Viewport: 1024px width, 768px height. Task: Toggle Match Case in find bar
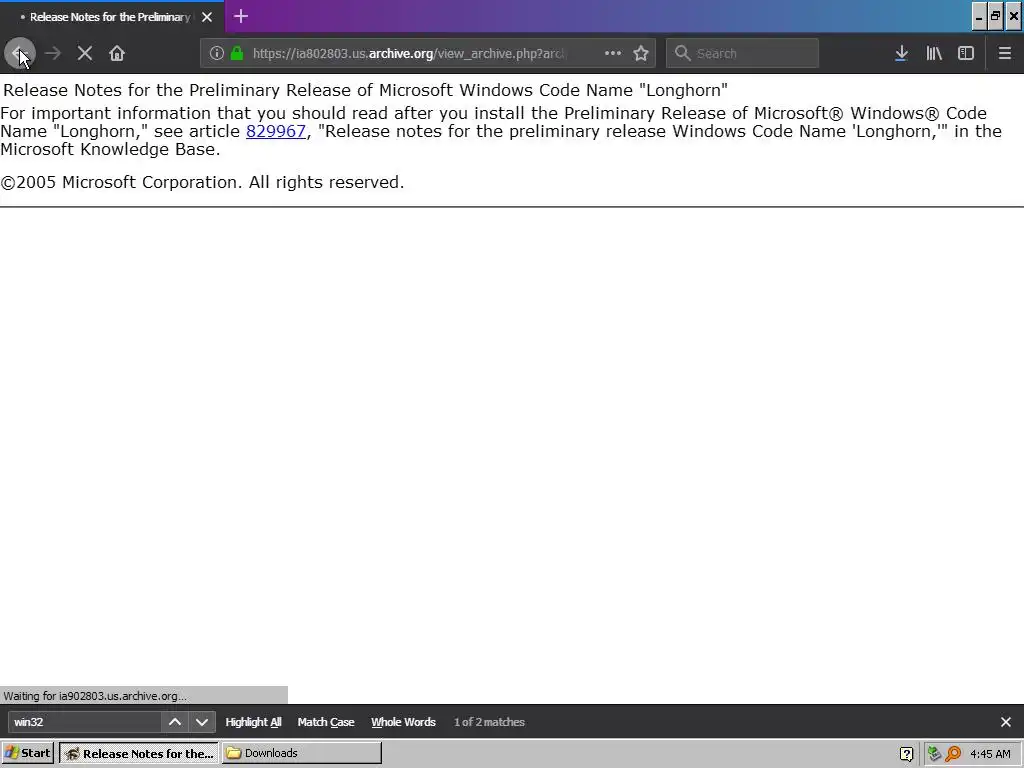click(x=326, y=722)
